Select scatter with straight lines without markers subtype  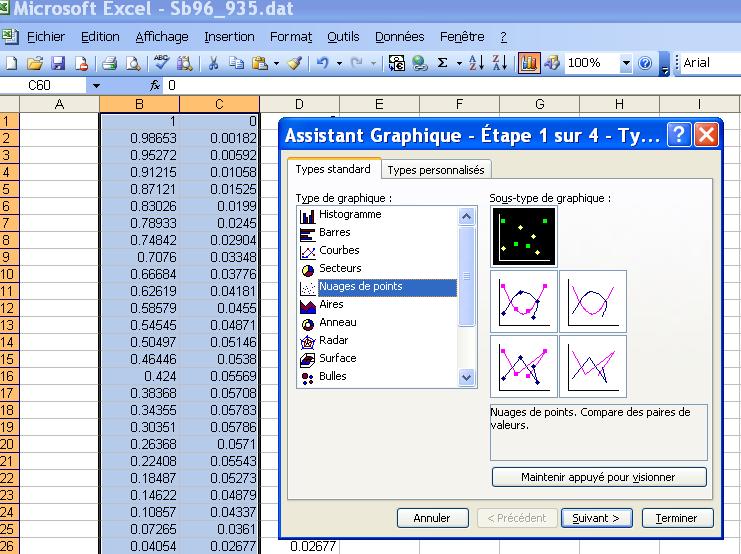click(593, 366)
